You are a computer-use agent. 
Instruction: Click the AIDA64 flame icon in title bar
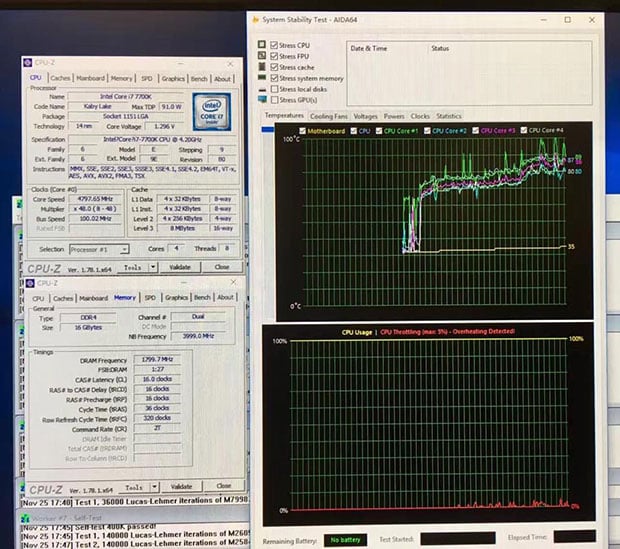tap(253, 18)
